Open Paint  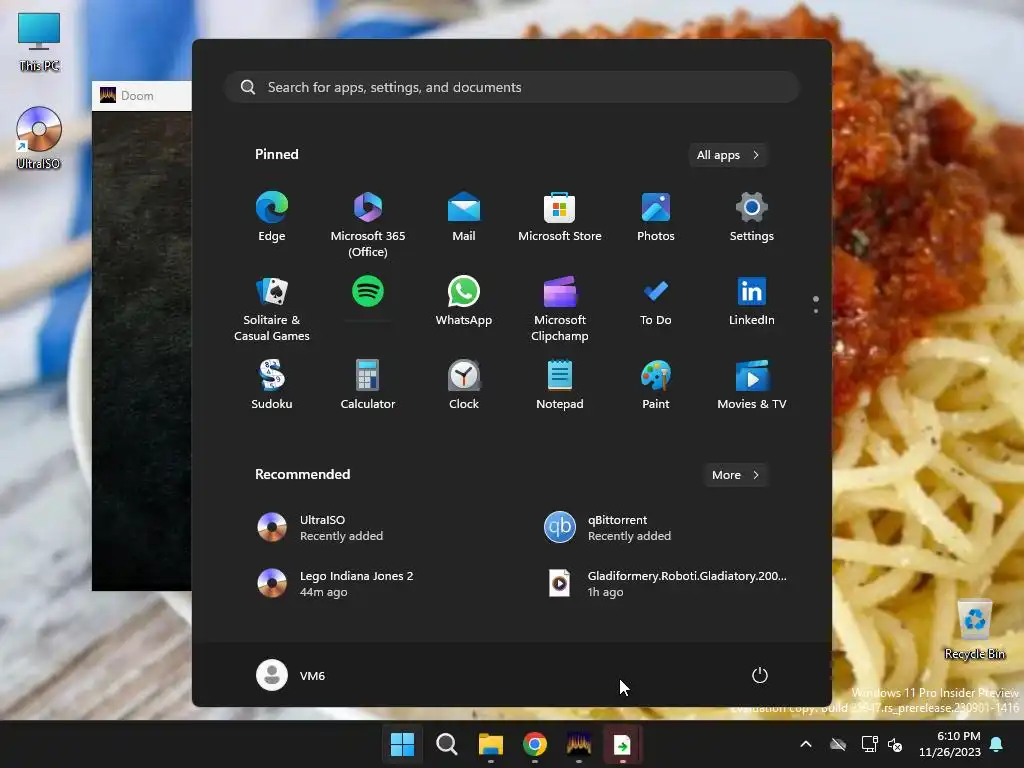coord(656,385)
